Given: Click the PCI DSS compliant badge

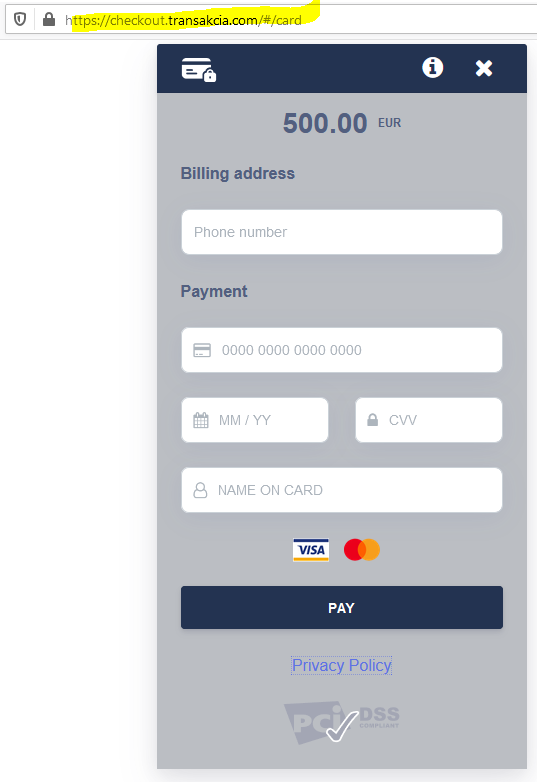Looking at the screenshot, I should click(x=342, y=722).
